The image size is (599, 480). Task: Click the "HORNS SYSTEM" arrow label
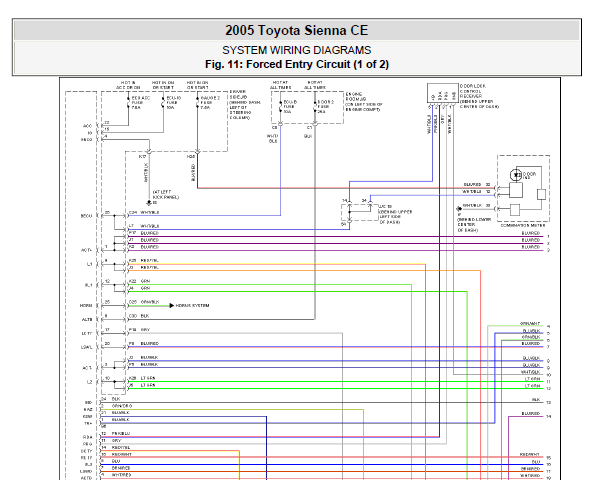[x=192, y=305]
